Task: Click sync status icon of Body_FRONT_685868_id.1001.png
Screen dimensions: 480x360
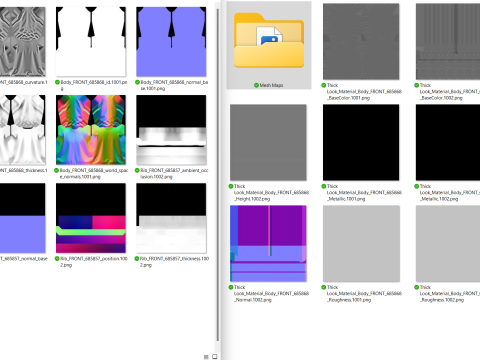Action: (57, 82)
